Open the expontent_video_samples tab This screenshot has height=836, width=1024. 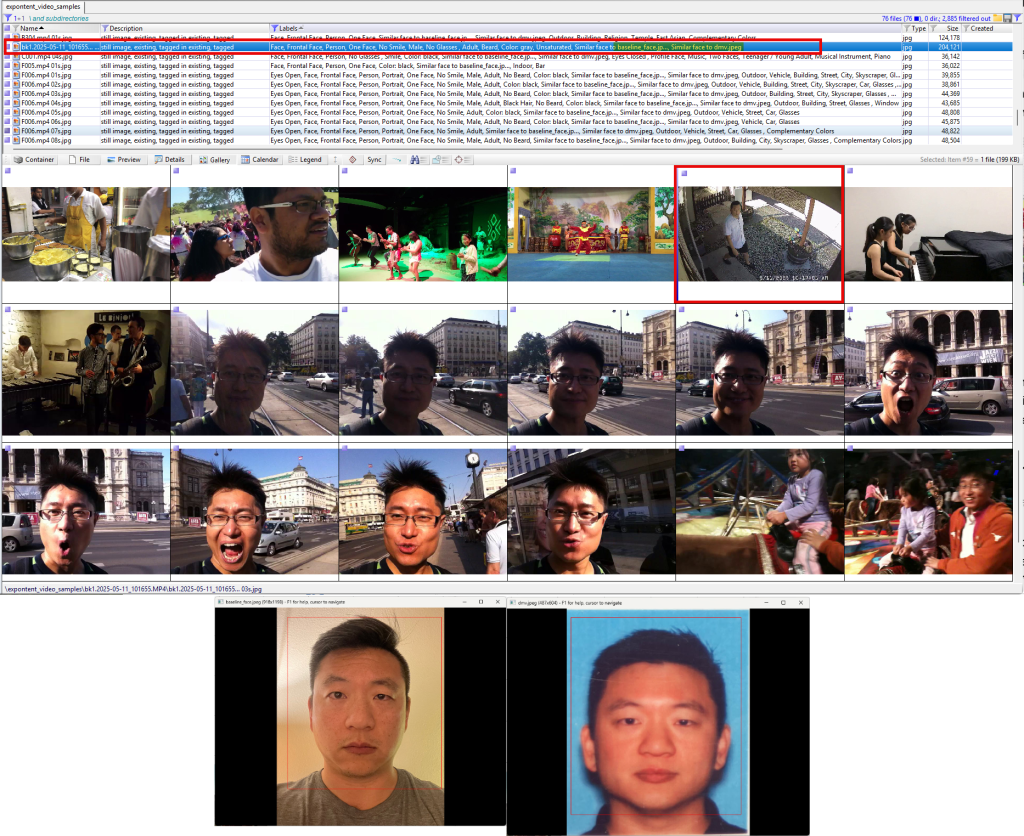click(x=43, y=7)
